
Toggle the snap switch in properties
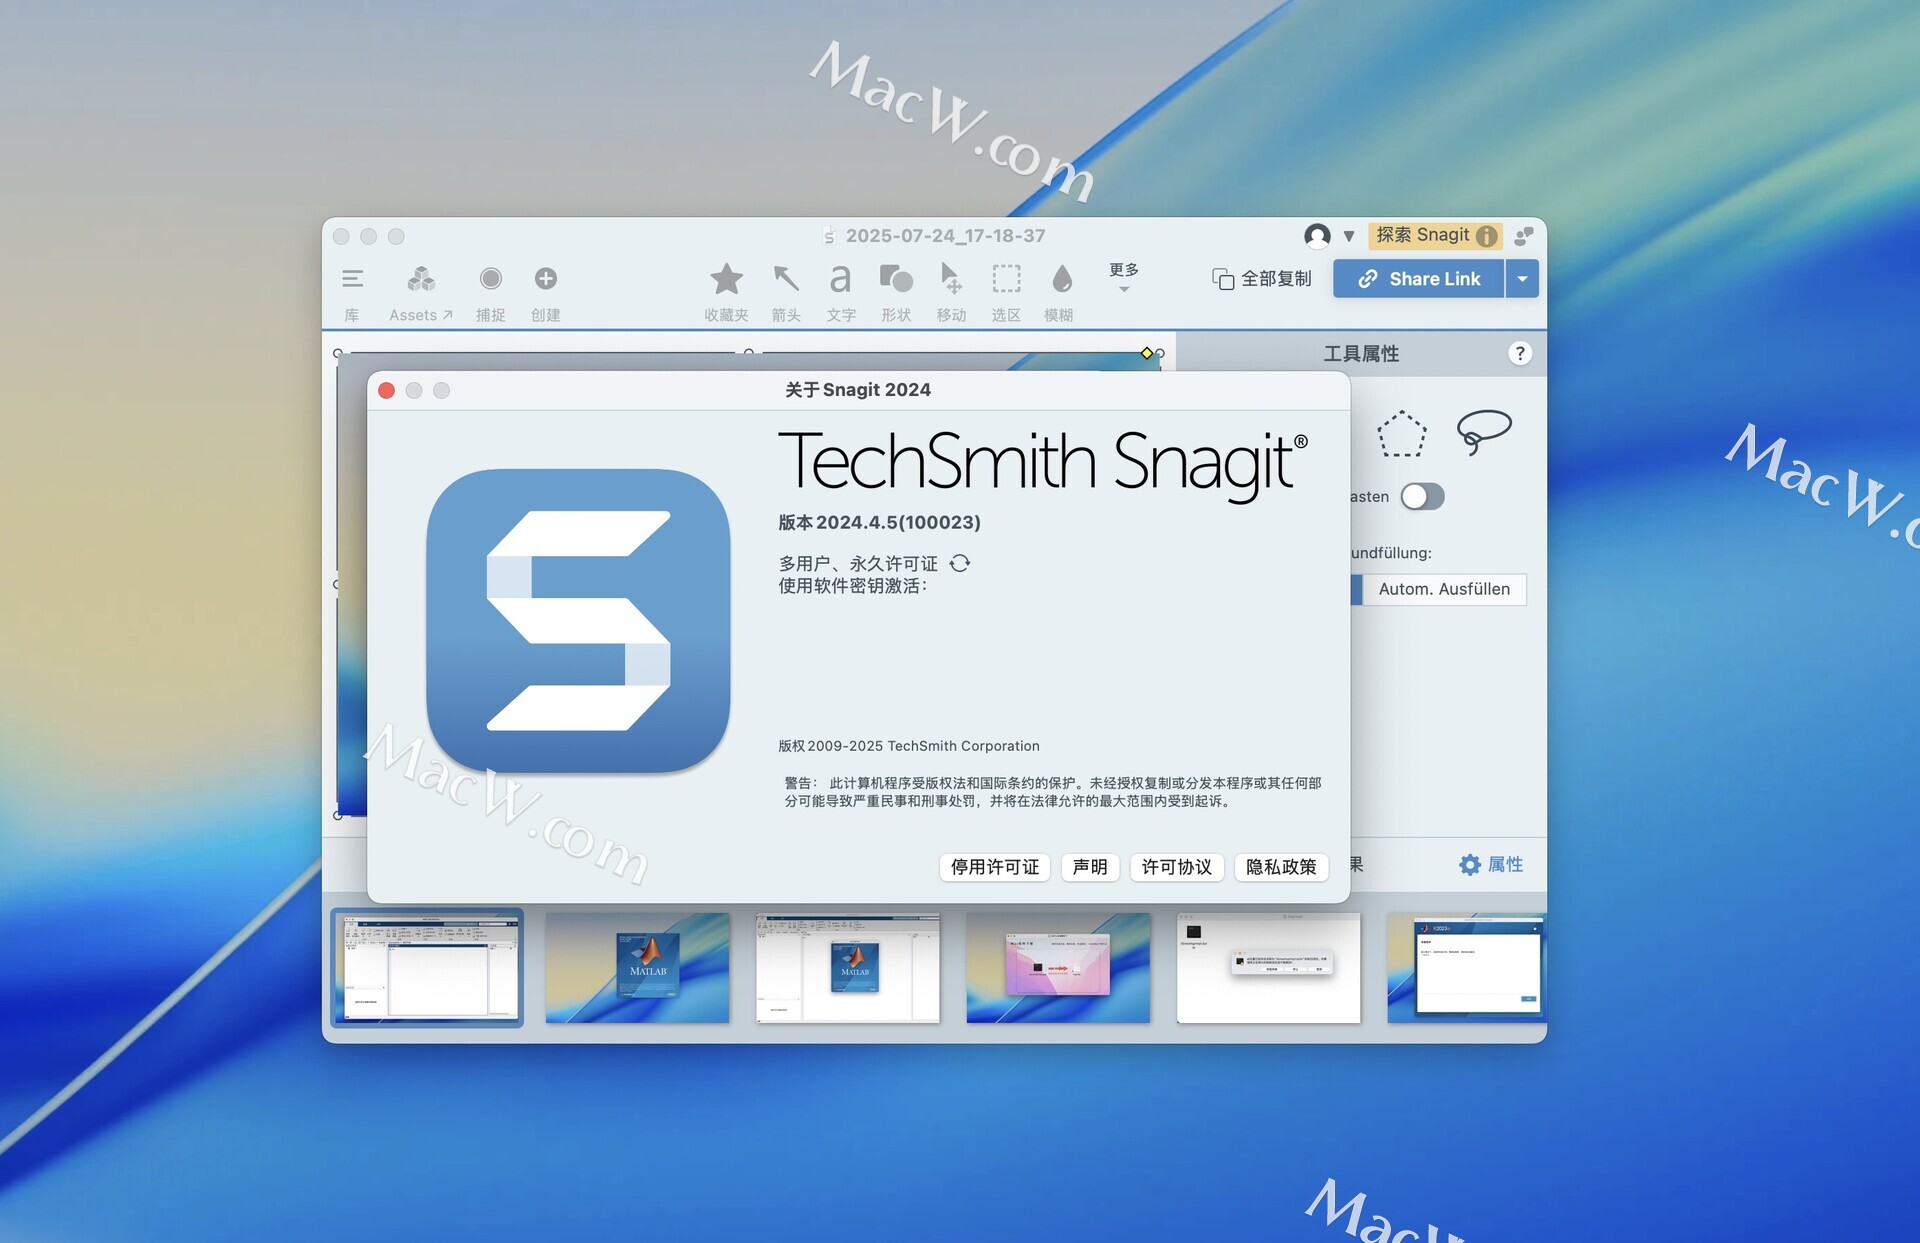[1422, 496]
